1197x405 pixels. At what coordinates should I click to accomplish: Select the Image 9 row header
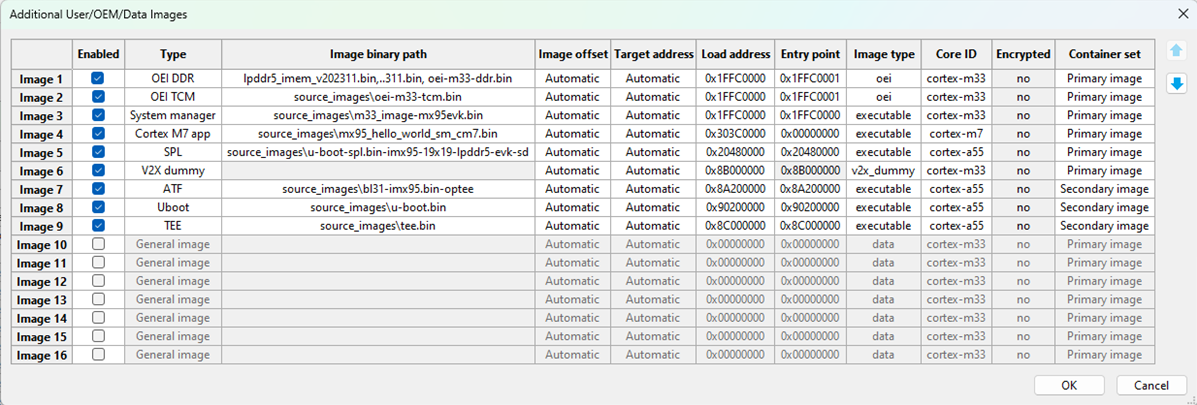[x=42, y=226]
